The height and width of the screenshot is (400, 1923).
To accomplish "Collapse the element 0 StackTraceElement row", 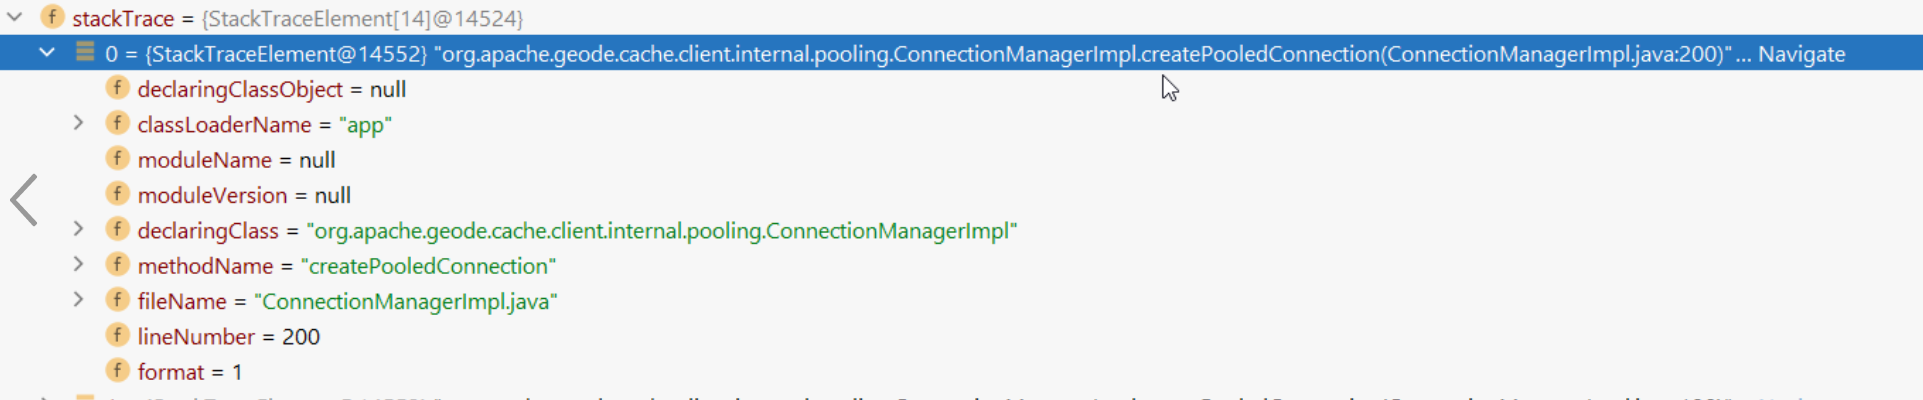I will pos(47,53).
